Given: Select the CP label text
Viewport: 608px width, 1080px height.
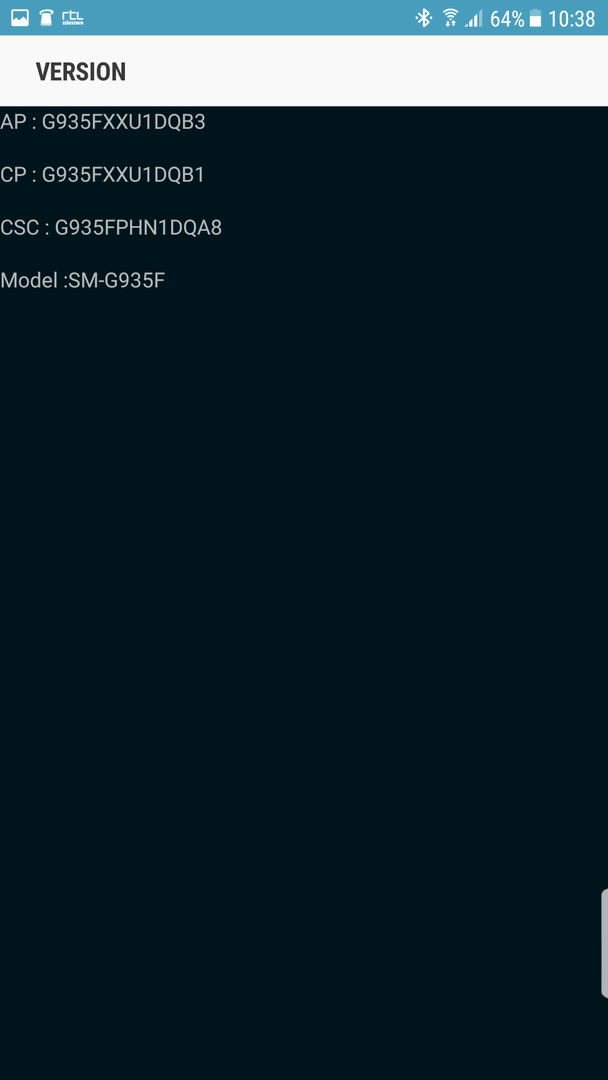Looking at the screenshot, I should (12, 175).
